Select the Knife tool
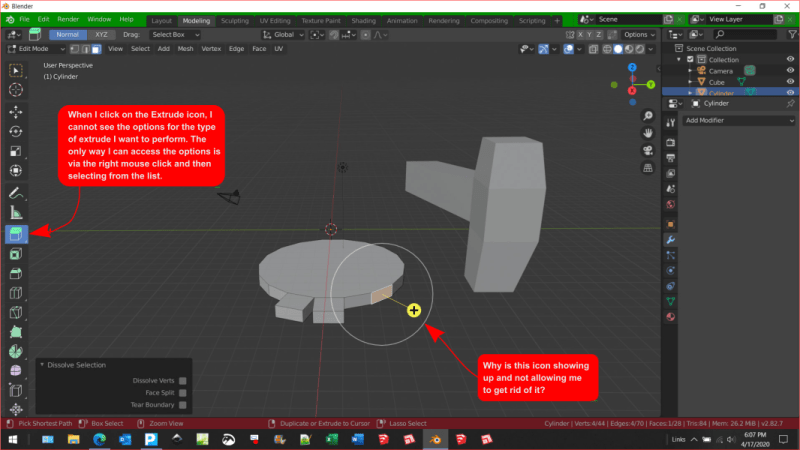Image resolution: width=800 pixels, height=450 pixels. 16,312
